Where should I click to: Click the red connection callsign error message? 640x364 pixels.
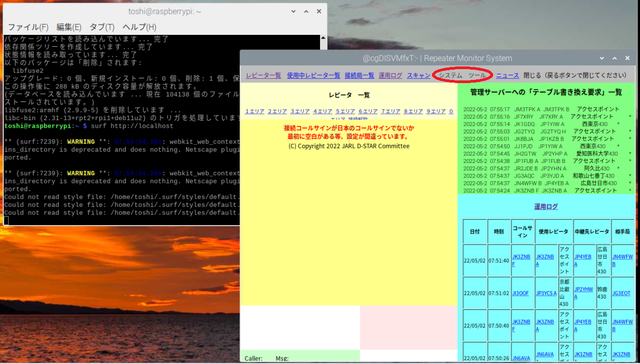coord(349,132)
